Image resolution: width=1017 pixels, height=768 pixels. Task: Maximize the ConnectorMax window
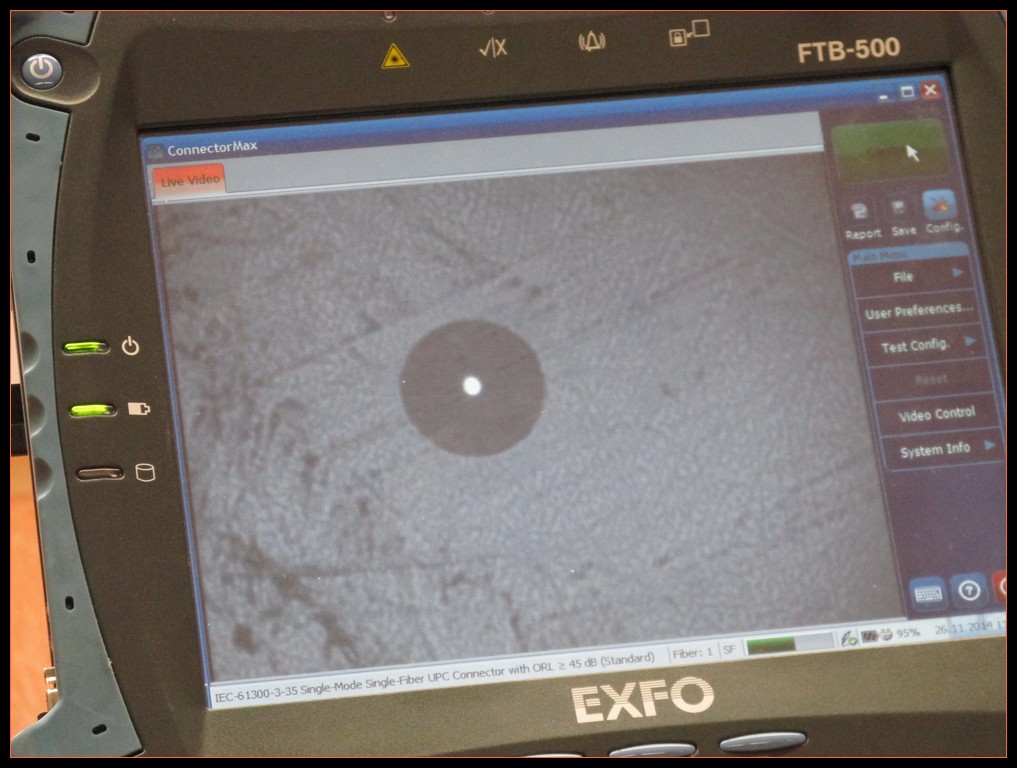(x=907, y=93)
